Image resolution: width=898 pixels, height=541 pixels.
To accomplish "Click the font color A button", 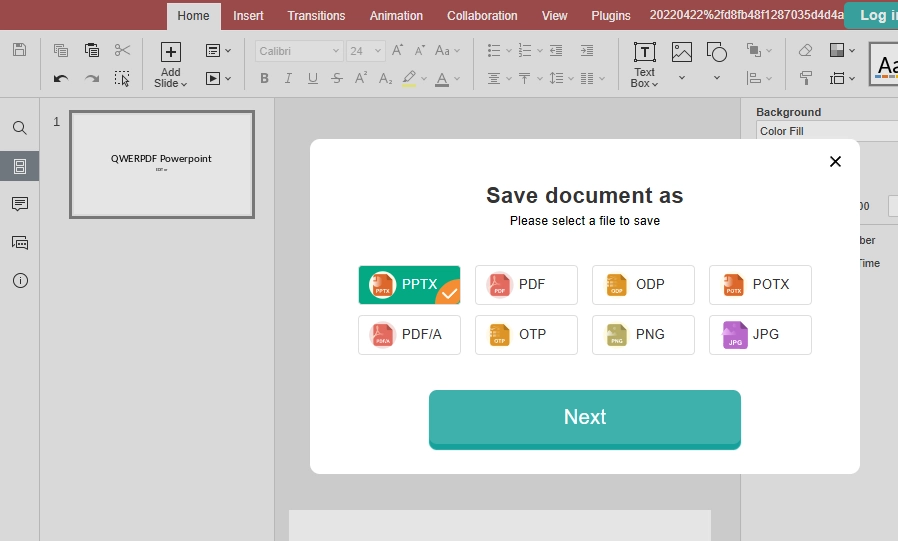I will tap(442, 78).
